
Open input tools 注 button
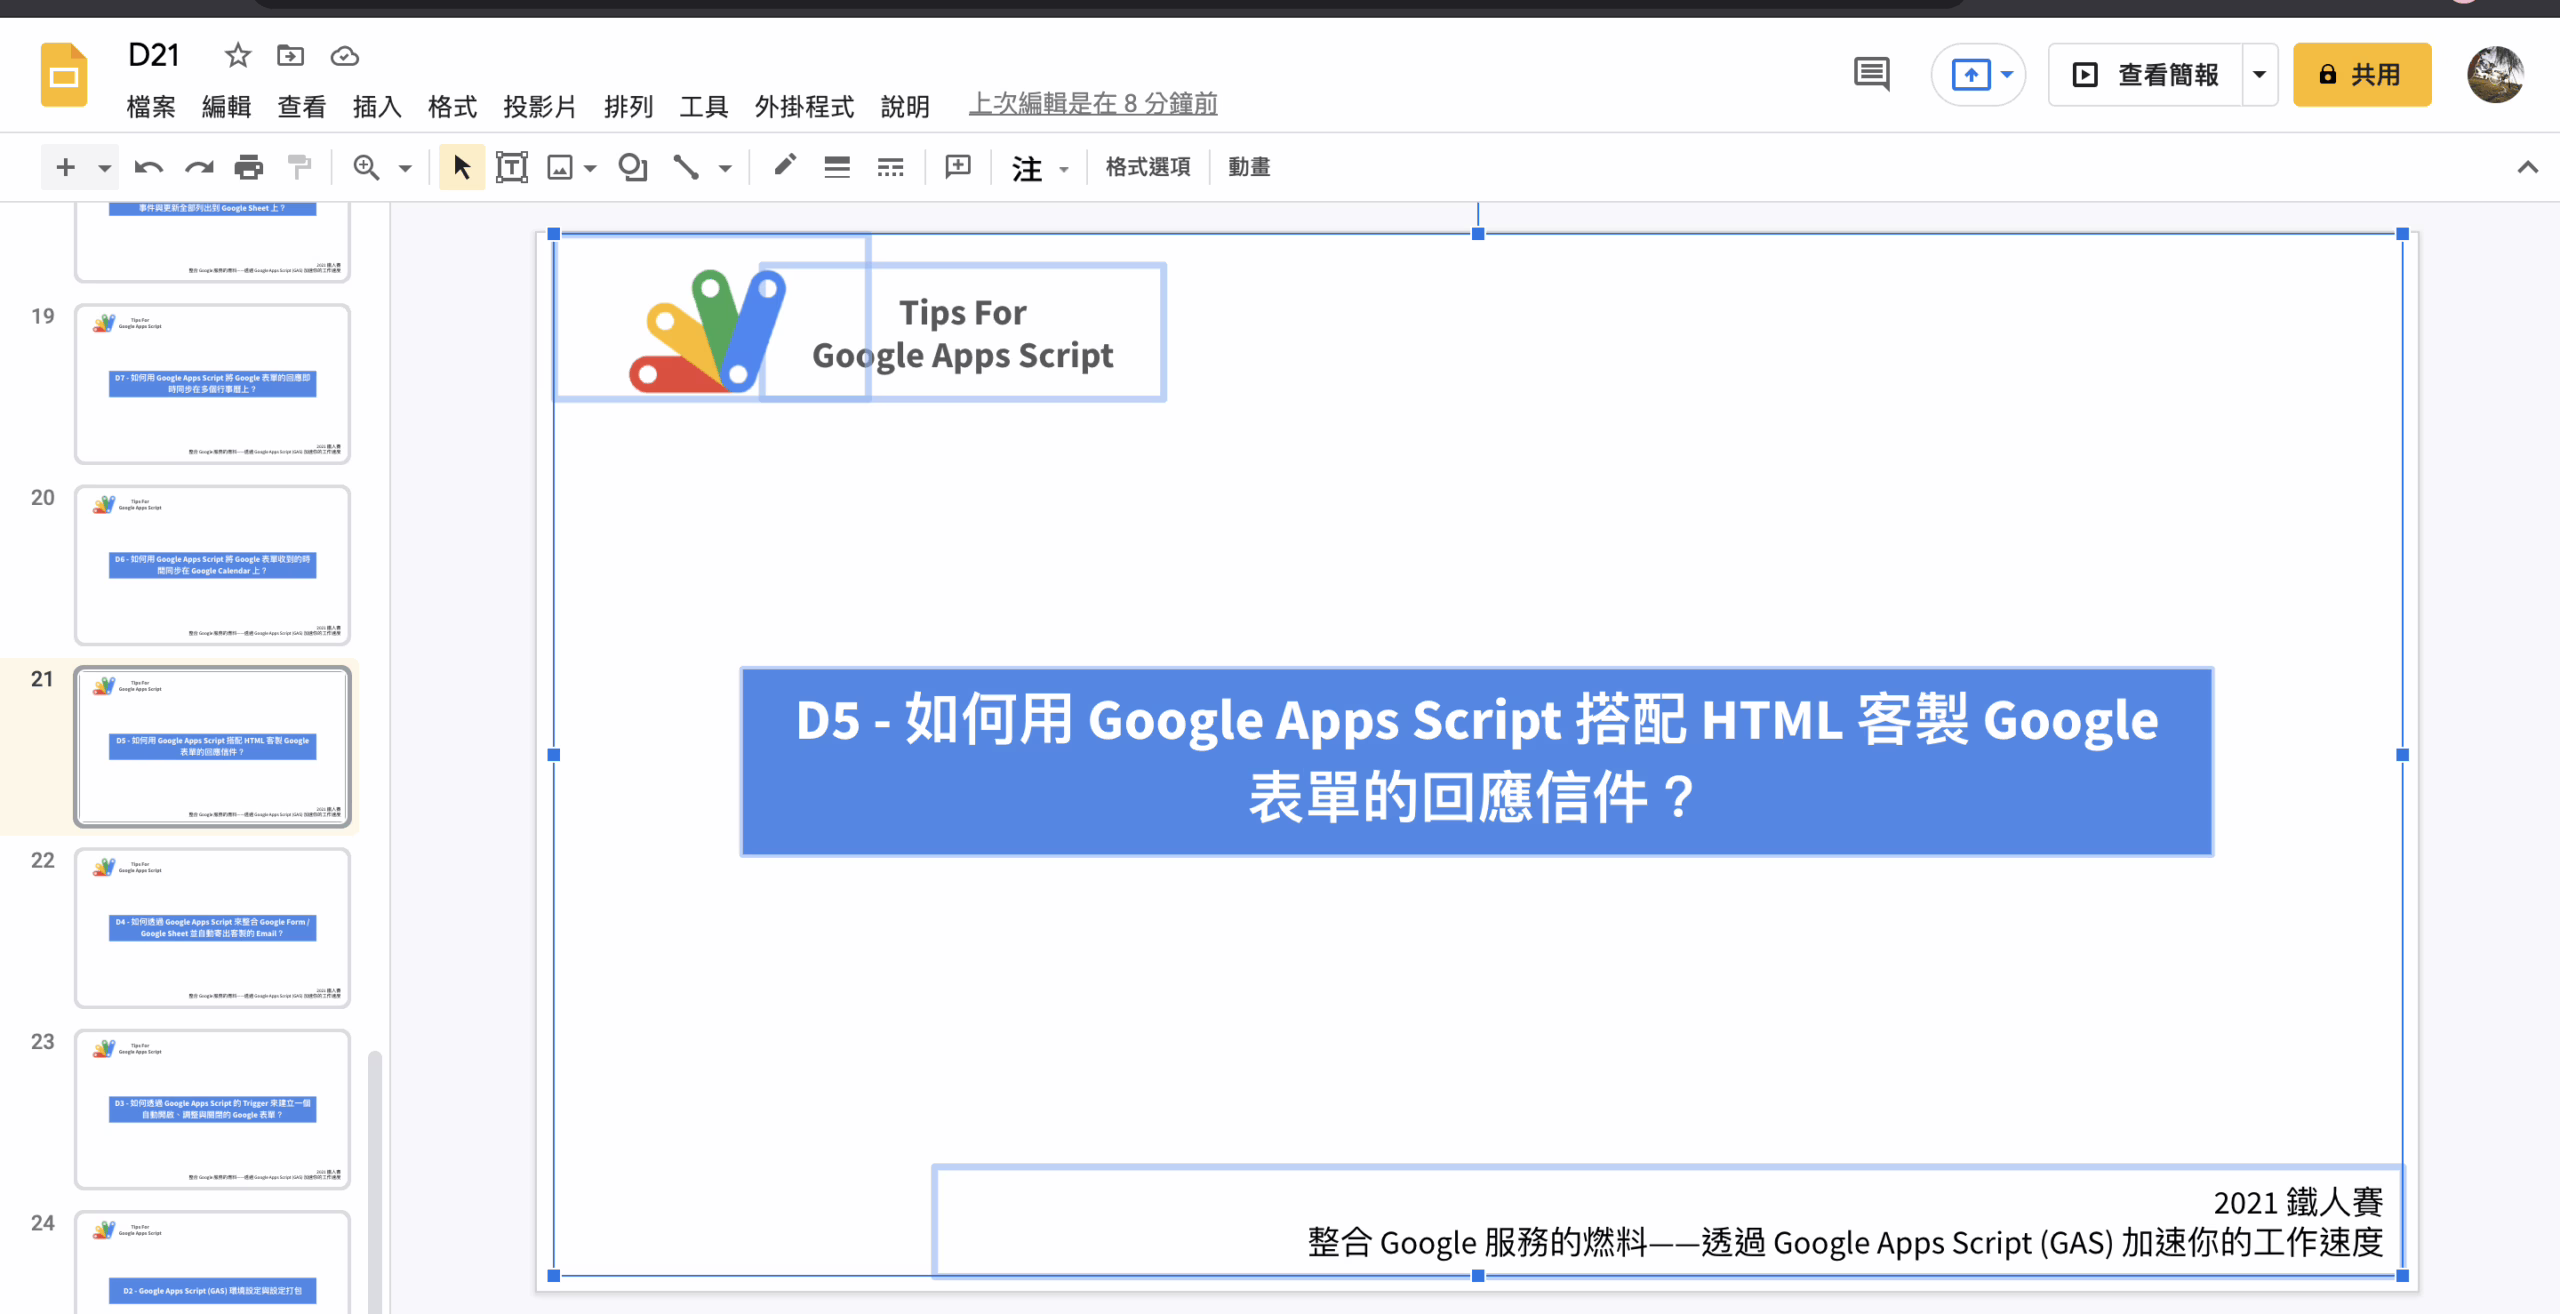[1027, 167]
